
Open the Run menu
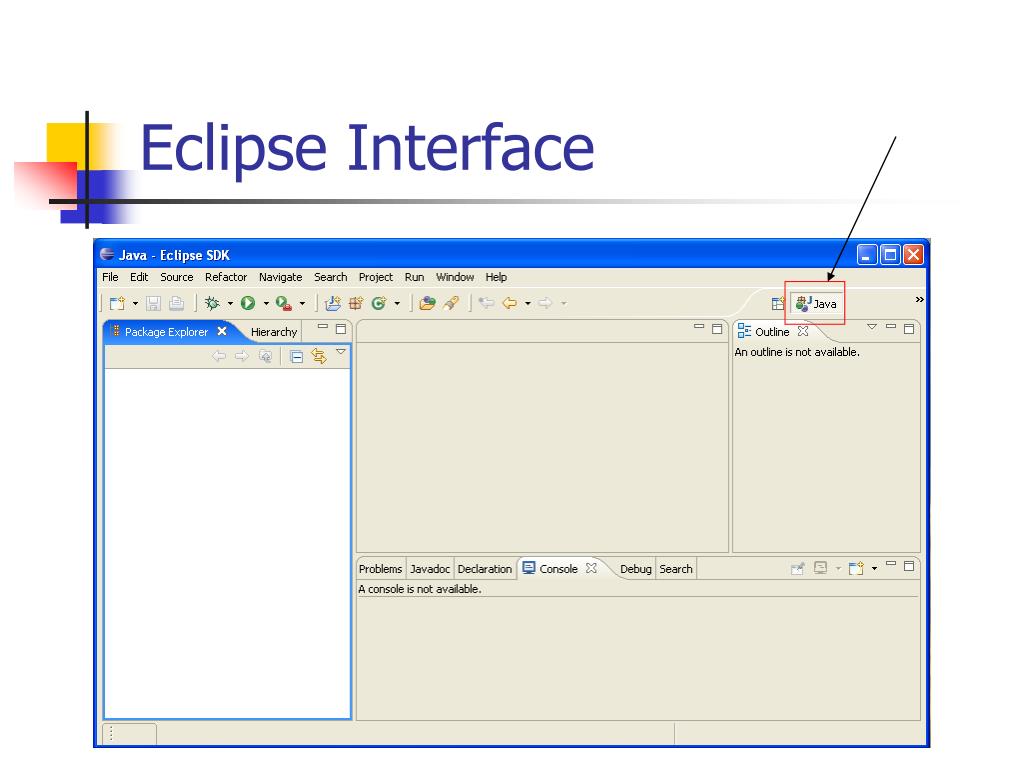414,277
